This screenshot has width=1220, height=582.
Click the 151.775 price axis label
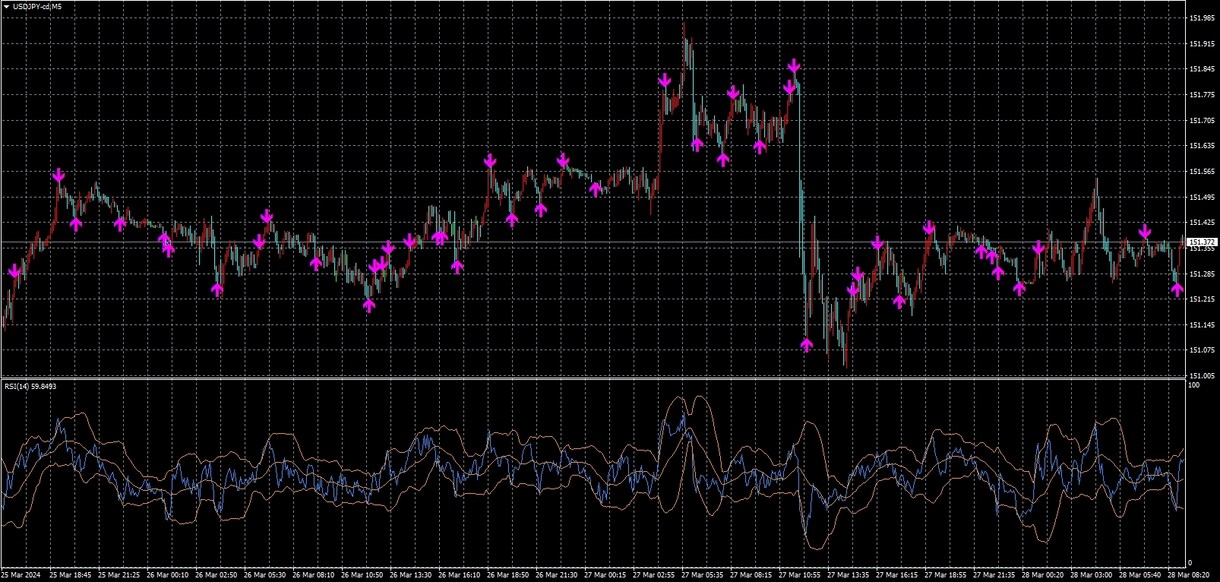click(x=1202, y=95)
